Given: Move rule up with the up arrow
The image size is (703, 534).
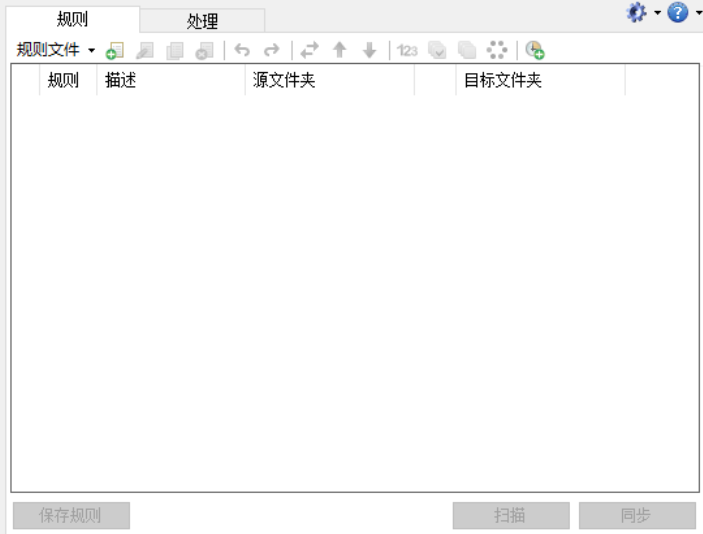Looking at the screenshot, I should (339, 50).
